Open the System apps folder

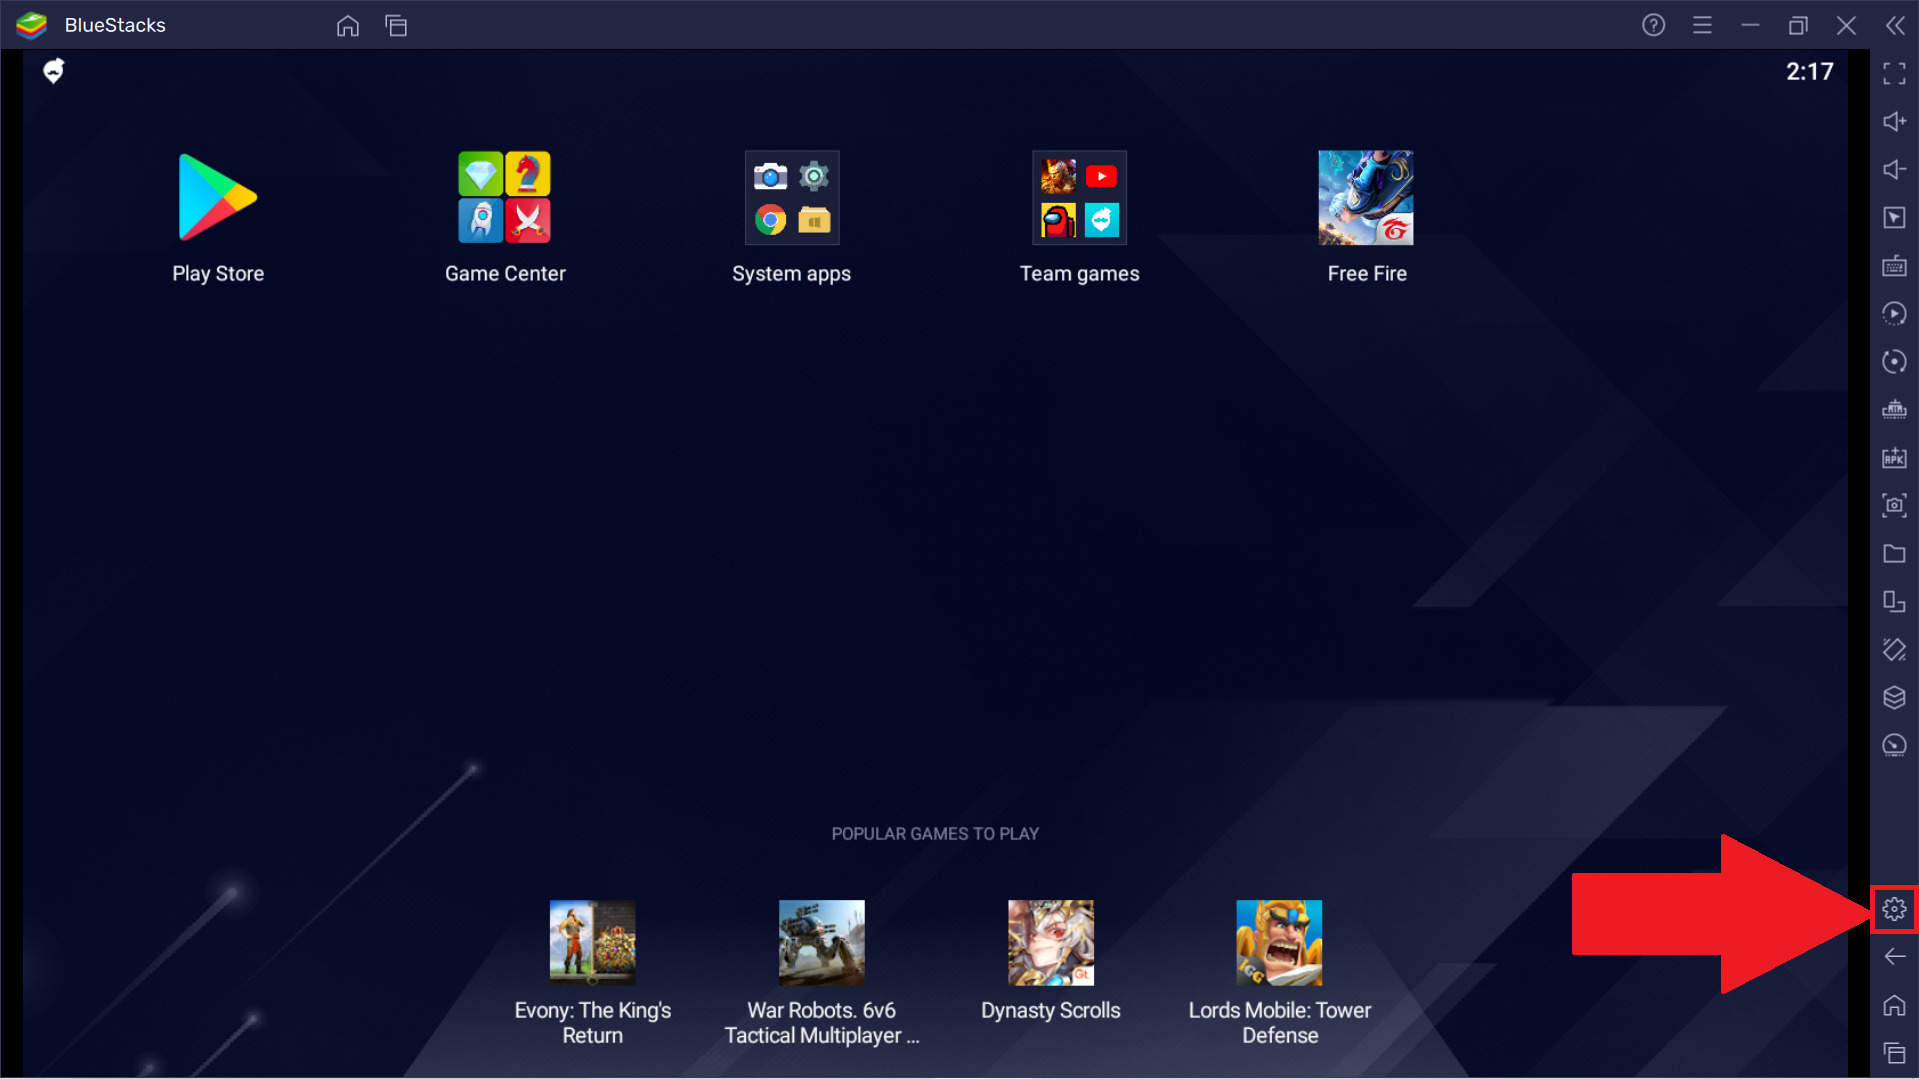(x=791, y=197)
